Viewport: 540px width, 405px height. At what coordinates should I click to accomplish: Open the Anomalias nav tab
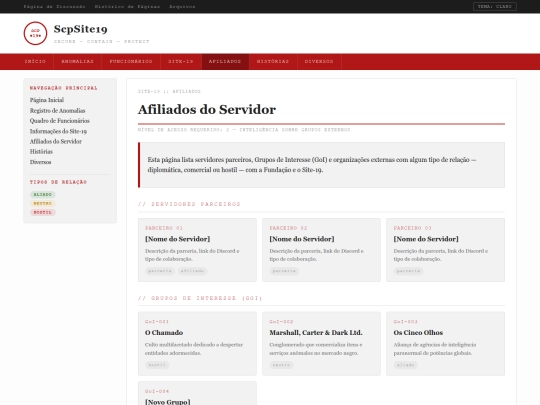pyautogui.click(x=77, y=62)
